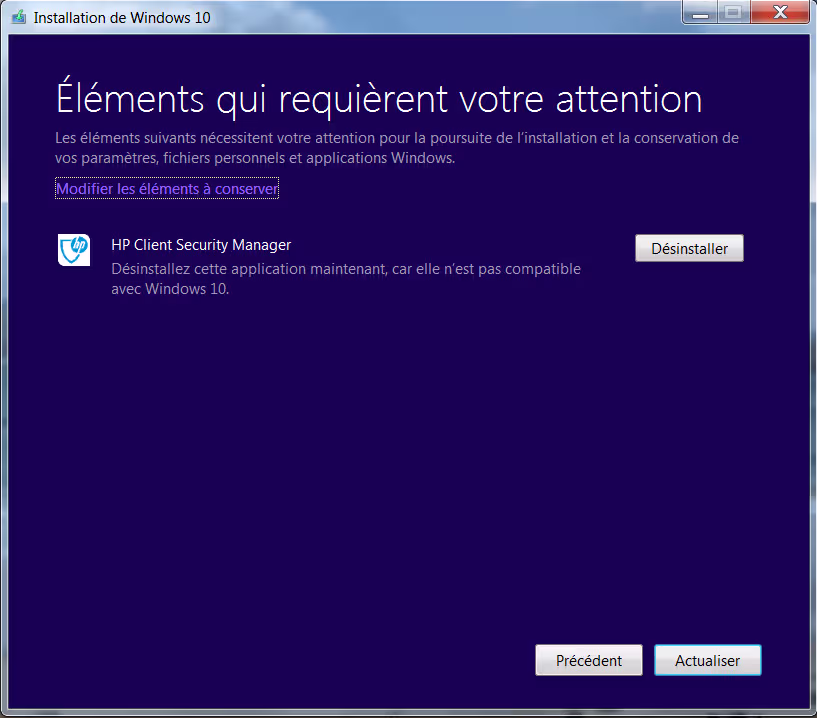Click the empty title bar area
The image size is (817, 718).
(450, 17)
